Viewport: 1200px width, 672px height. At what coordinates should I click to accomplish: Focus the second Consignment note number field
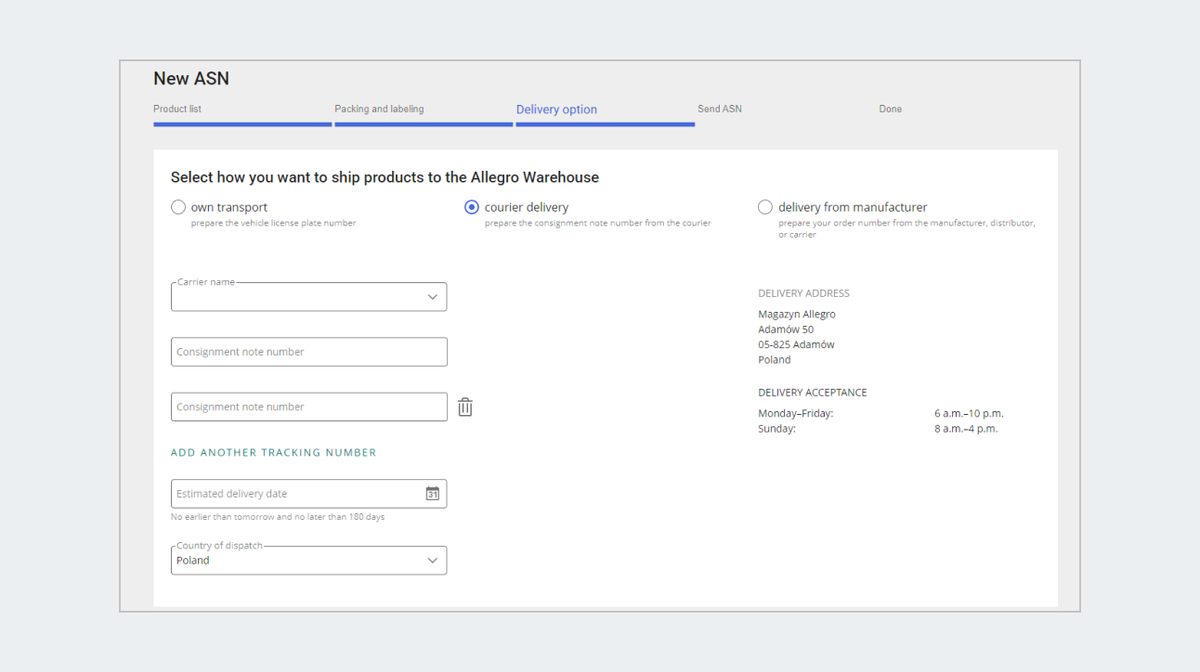(x=309, y=407)
